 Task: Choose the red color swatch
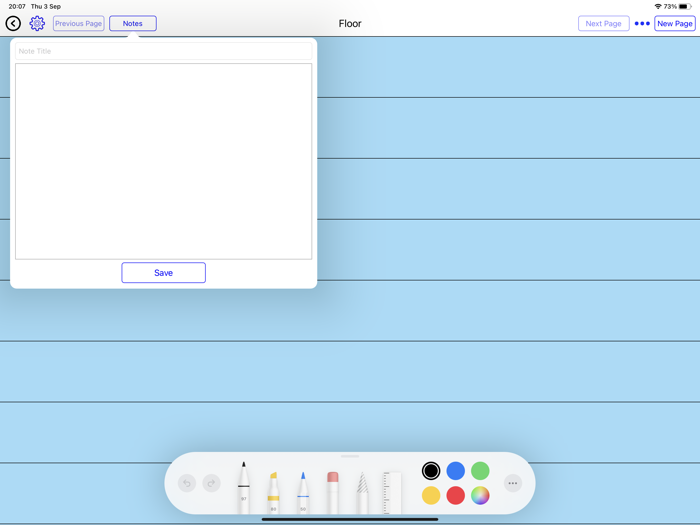pyautogui.click(x=455, y=496)
